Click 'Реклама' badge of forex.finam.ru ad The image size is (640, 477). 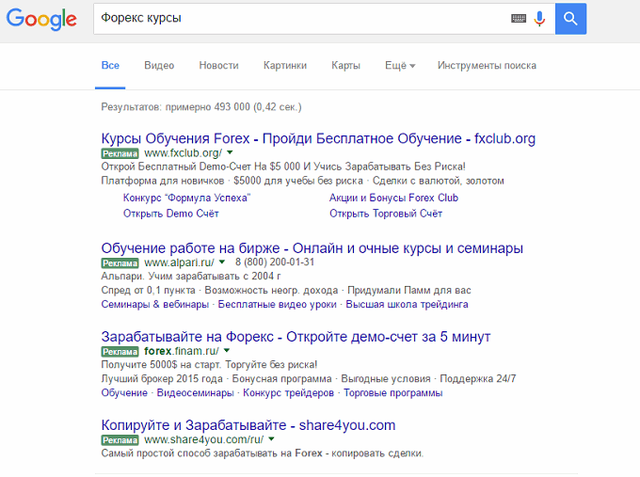click(x=120, y=351)
